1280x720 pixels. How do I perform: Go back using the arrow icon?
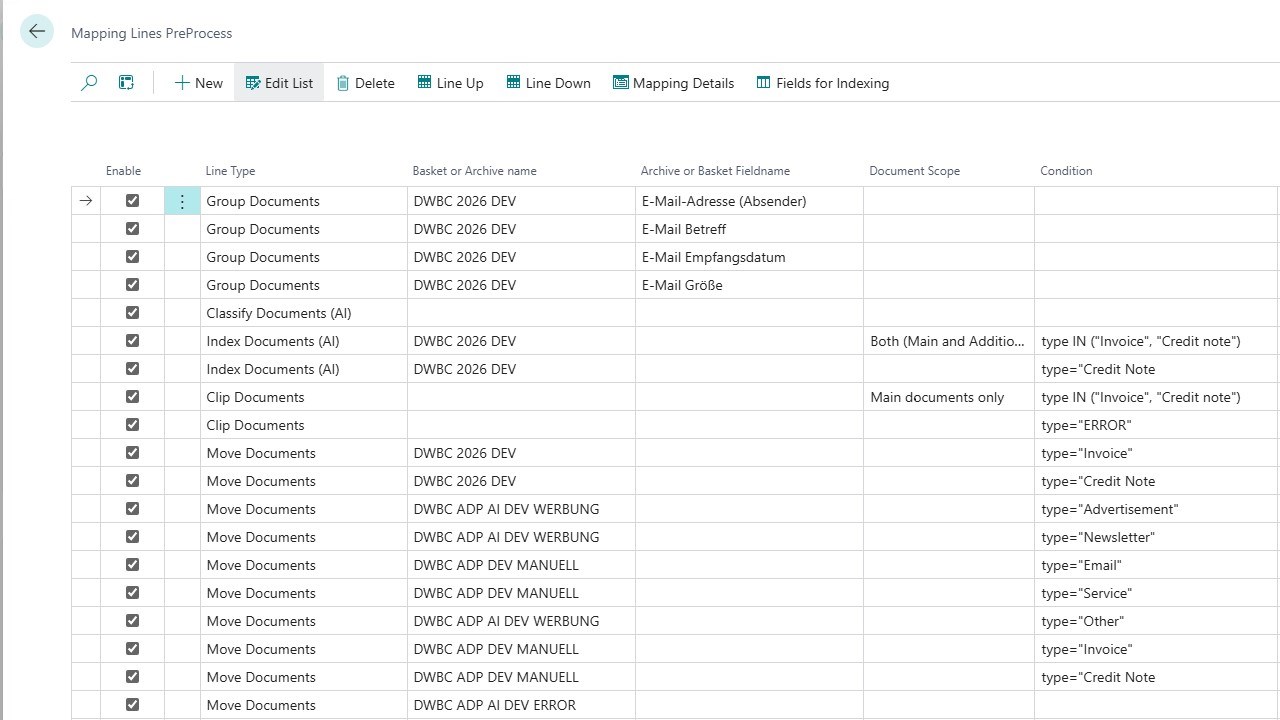[x=37, y=32]
